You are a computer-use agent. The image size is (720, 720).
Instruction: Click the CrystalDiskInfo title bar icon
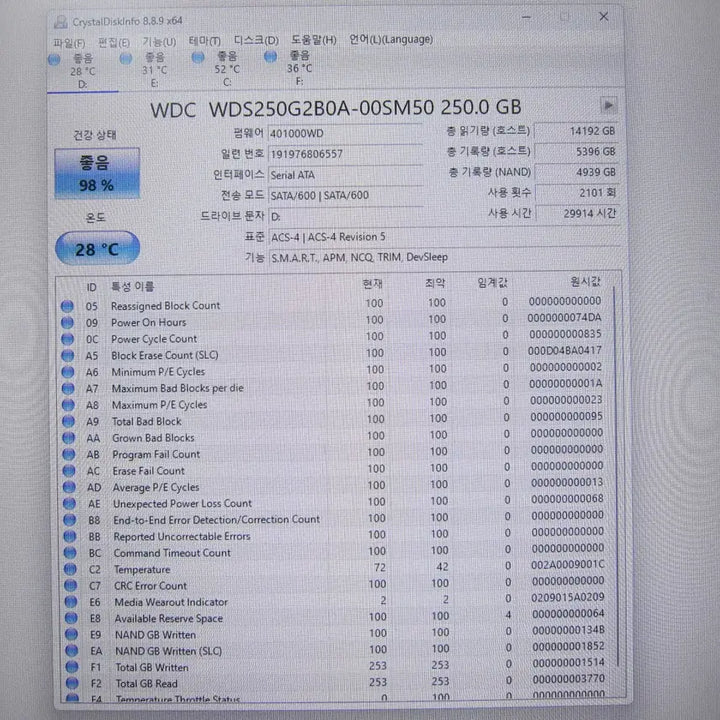coord(60,22)
